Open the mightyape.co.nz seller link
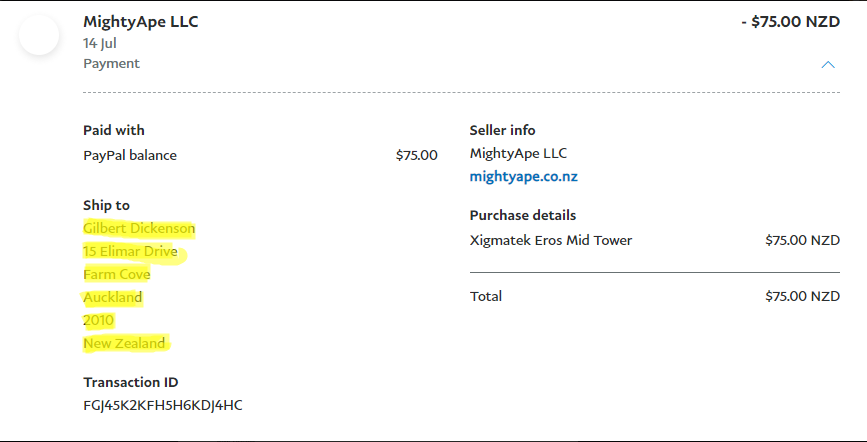Viewport: 867px width, 442px height. click(523, 177)
